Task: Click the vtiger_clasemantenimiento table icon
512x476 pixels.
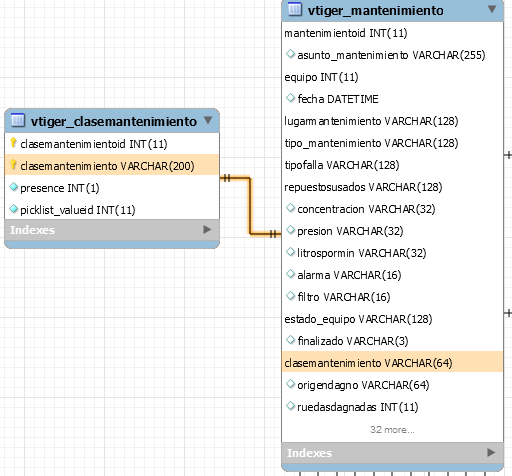Action: click(x=18, y=120)
